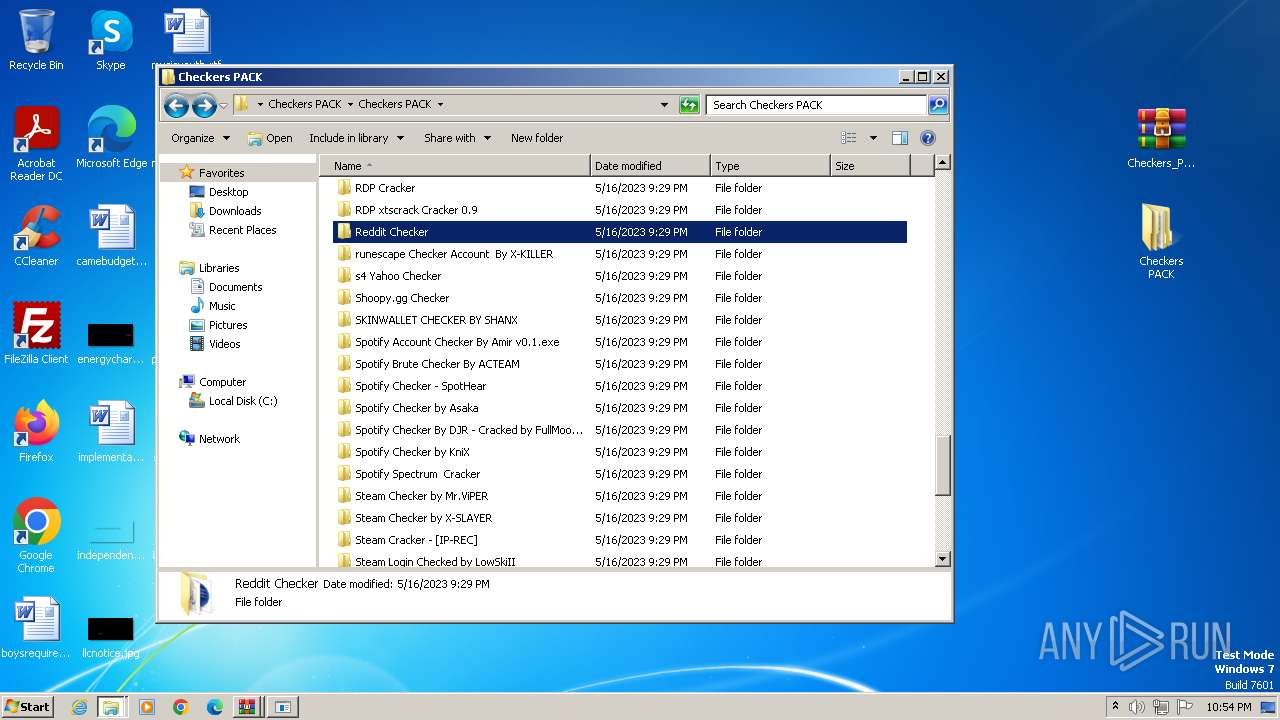
Task: Select Acrobat Reader DC desktop icon
Action: tap(36, 144)
